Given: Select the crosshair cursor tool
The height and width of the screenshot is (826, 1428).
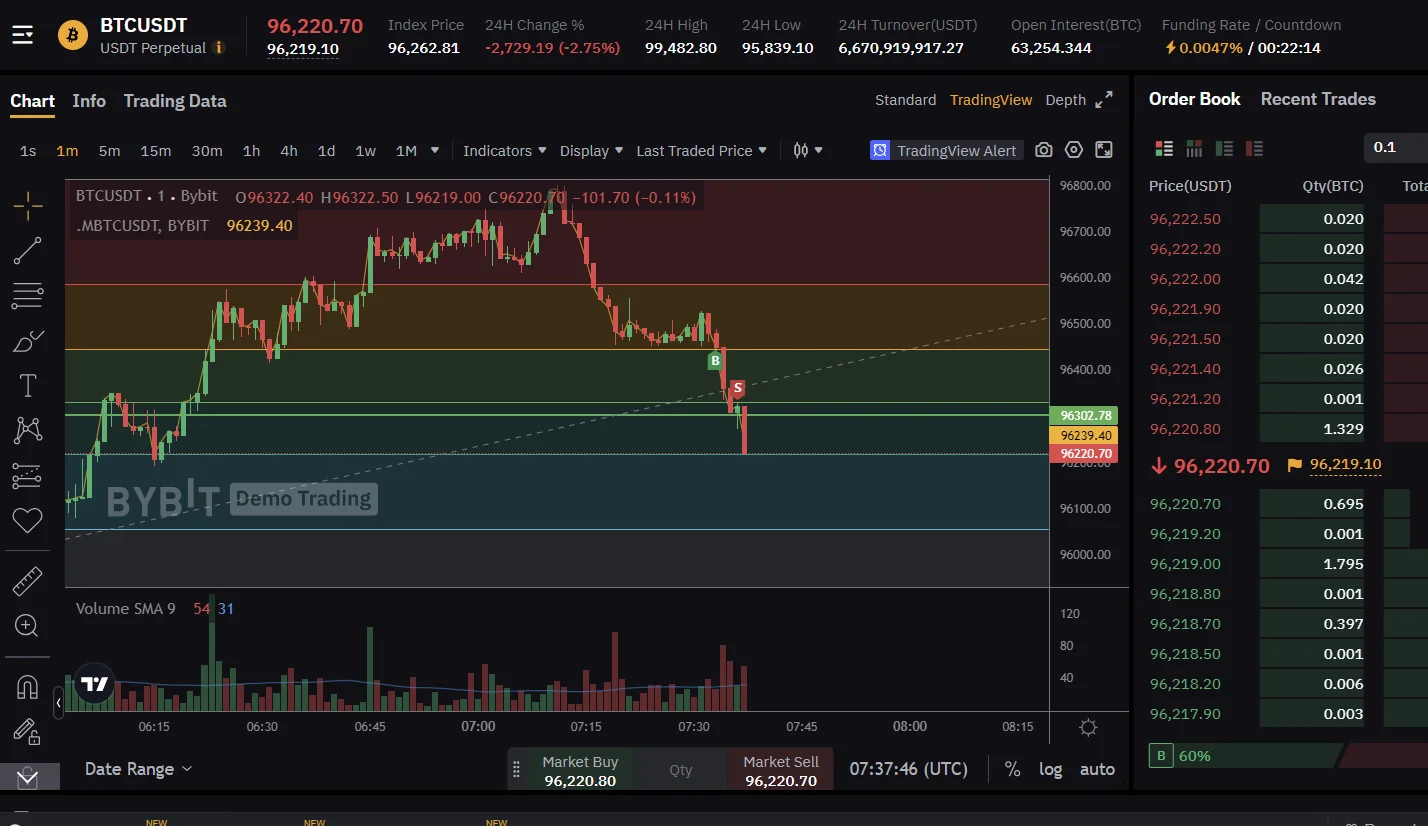Looking at the screenshot, I should pyautogui.click(x=27, y=207).
